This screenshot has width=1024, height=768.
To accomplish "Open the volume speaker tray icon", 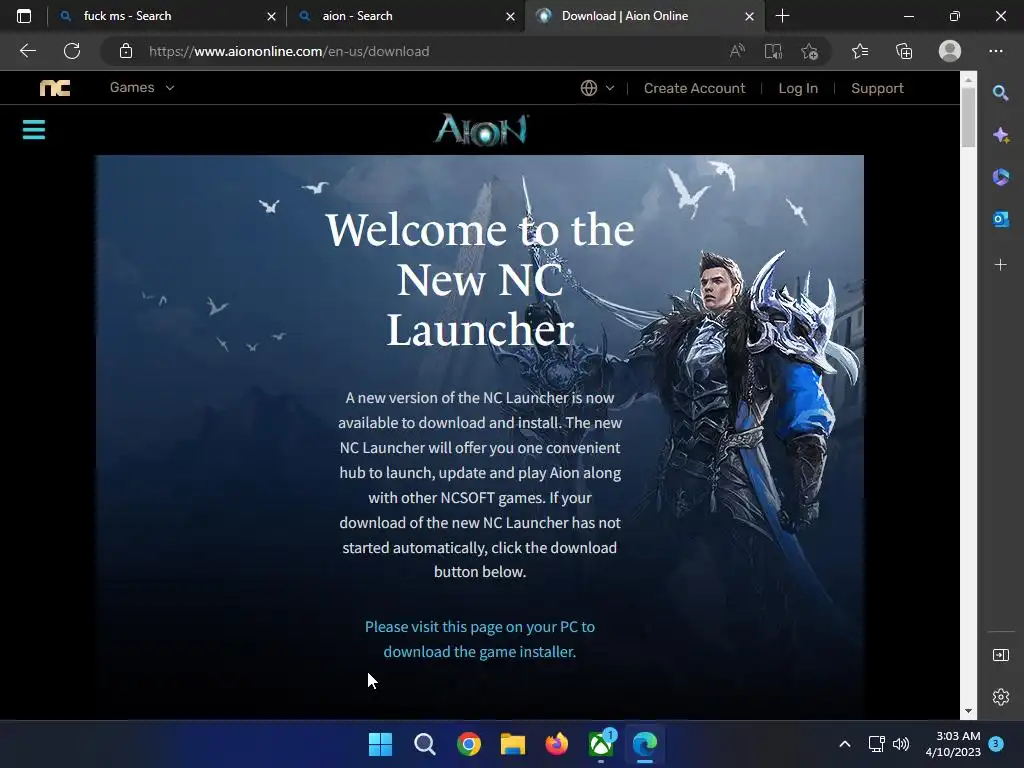I will [x=901, y=744].
